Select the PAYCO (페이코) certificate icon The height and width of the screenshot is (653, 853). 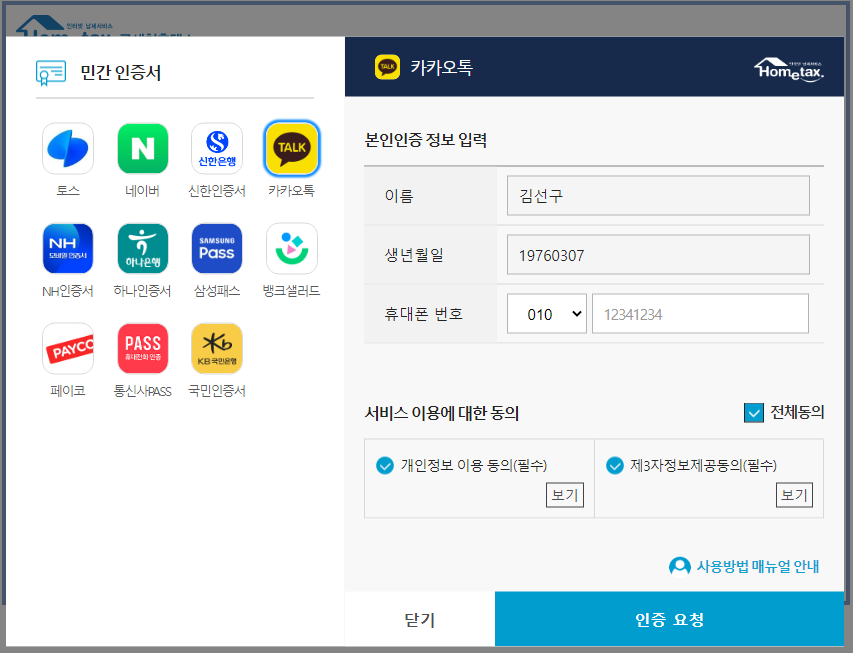(x=68, y=349)
